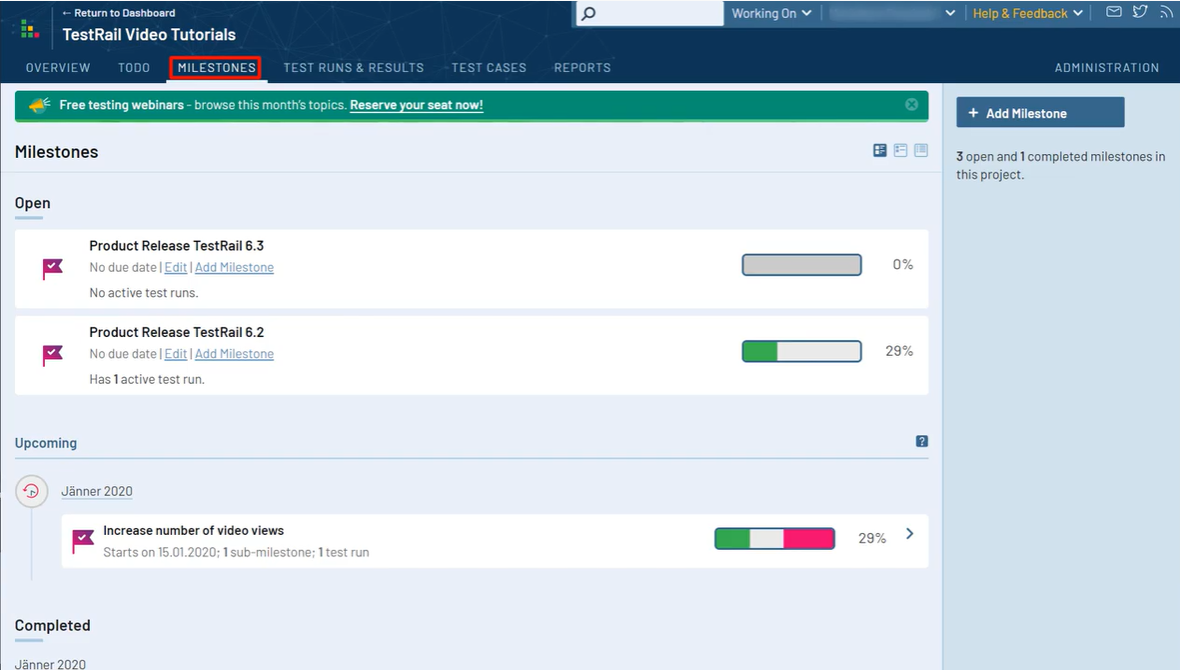Click the upcoming Jänner 2020 month link
This screenshot has height=670, width=1180.
coord(96,491)
